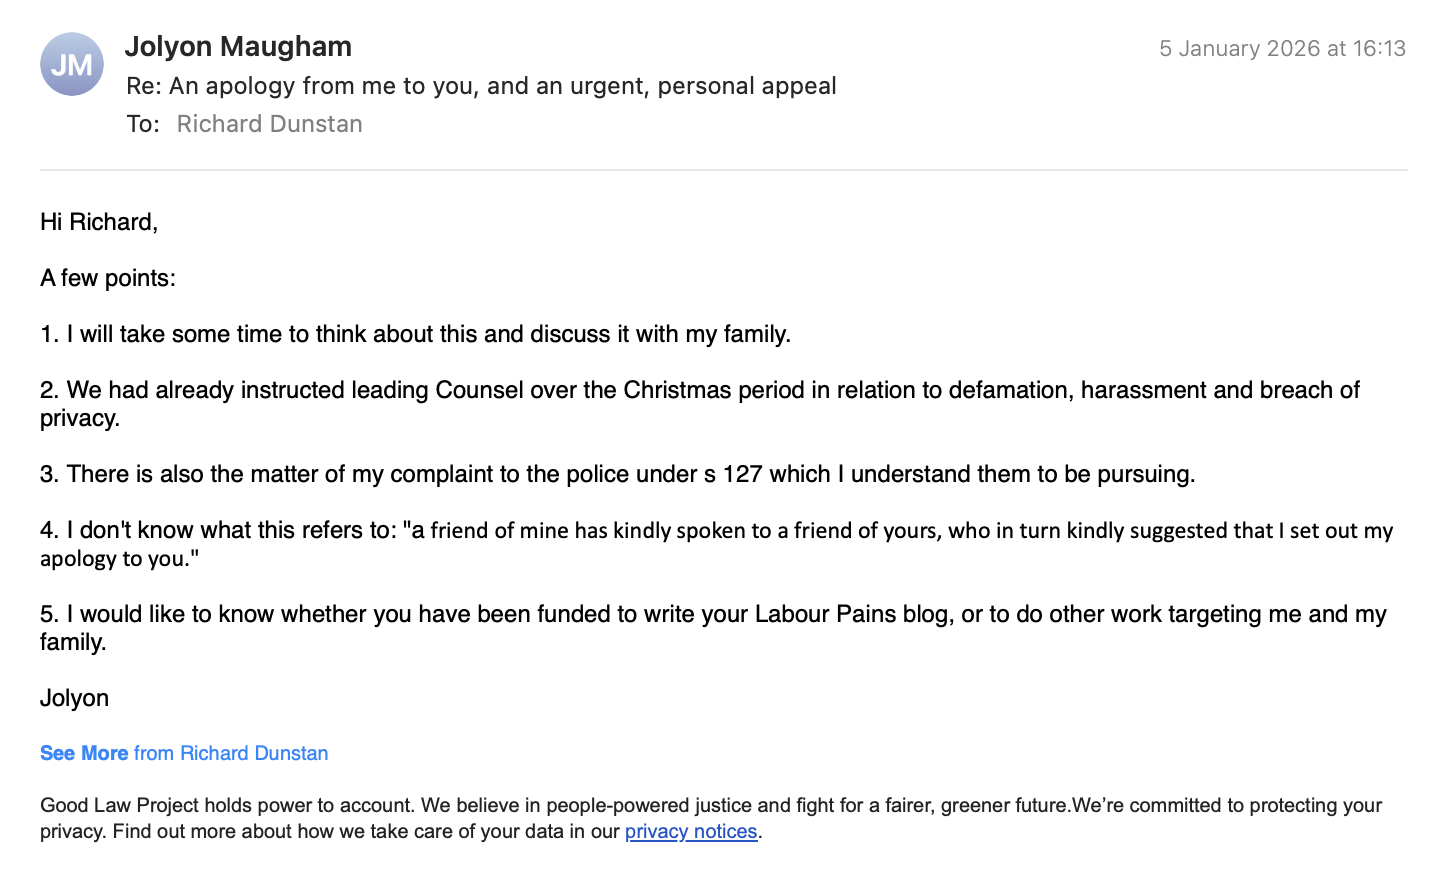Viewport: 1448px width, 876px height.
Task: Click the quoted "a friend of mine" text
Action: 800,531
